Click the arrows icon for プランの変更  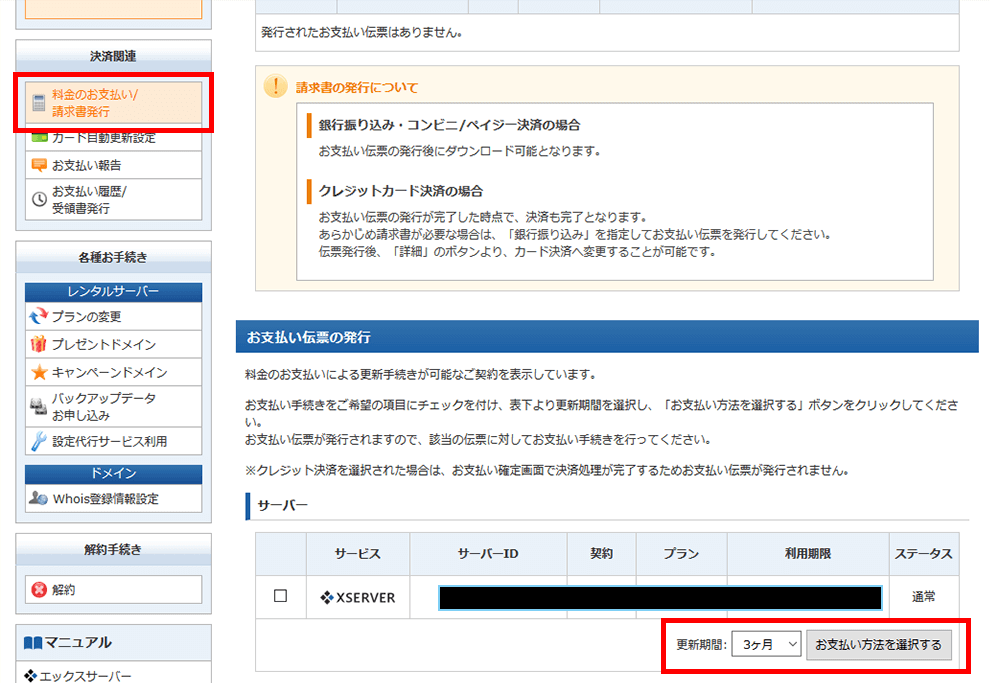pyautogui.click(x=39, y=316)
